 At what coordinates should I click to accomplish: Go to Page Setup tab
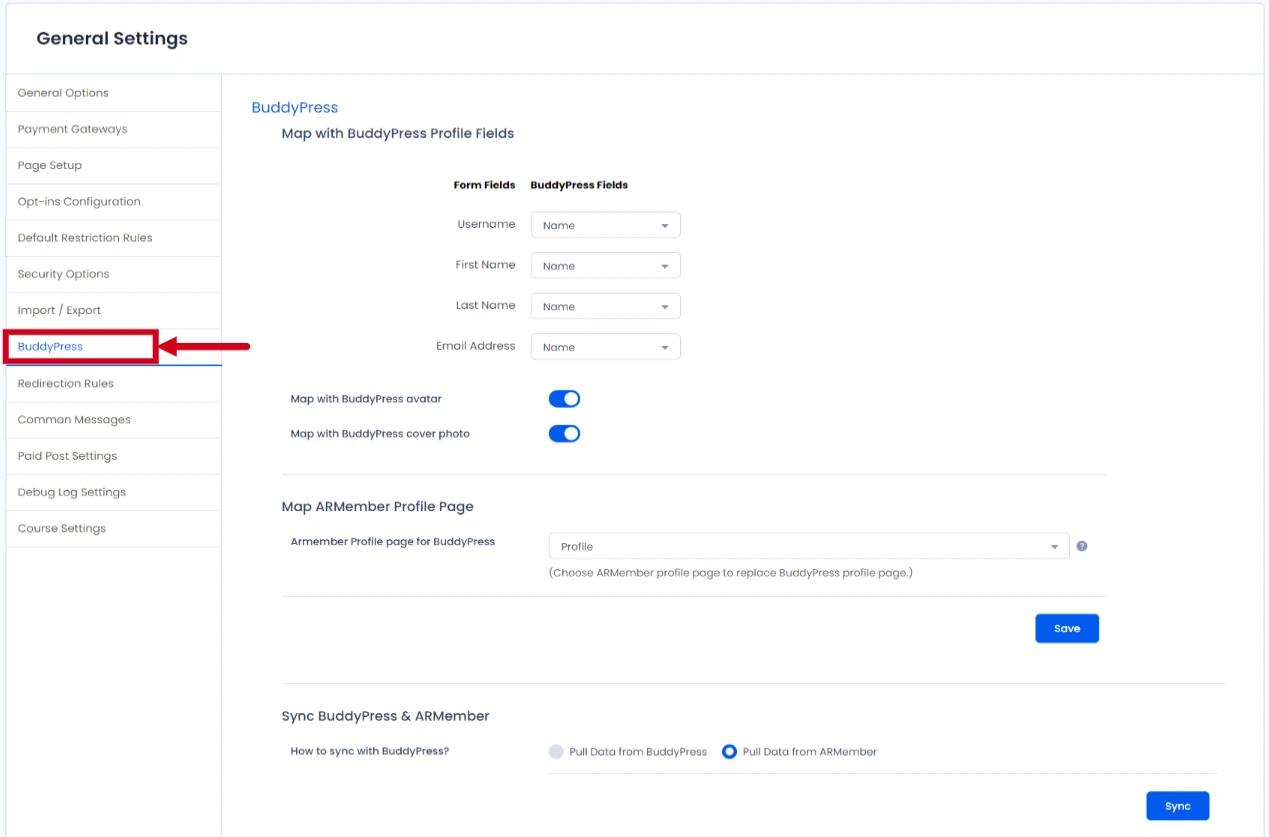point(113,165)
